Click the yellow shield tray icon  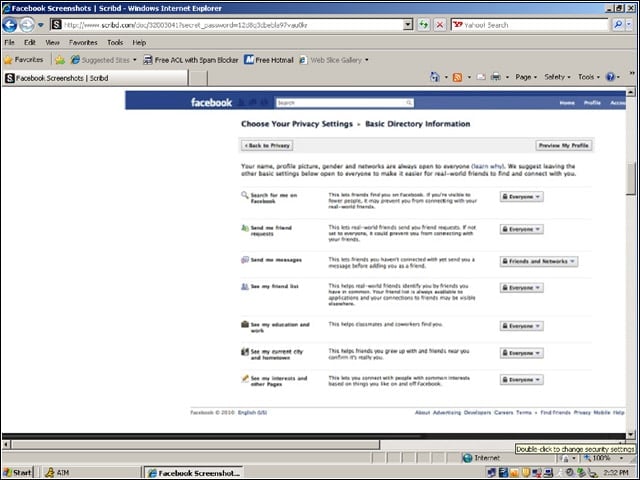point(525,473)
